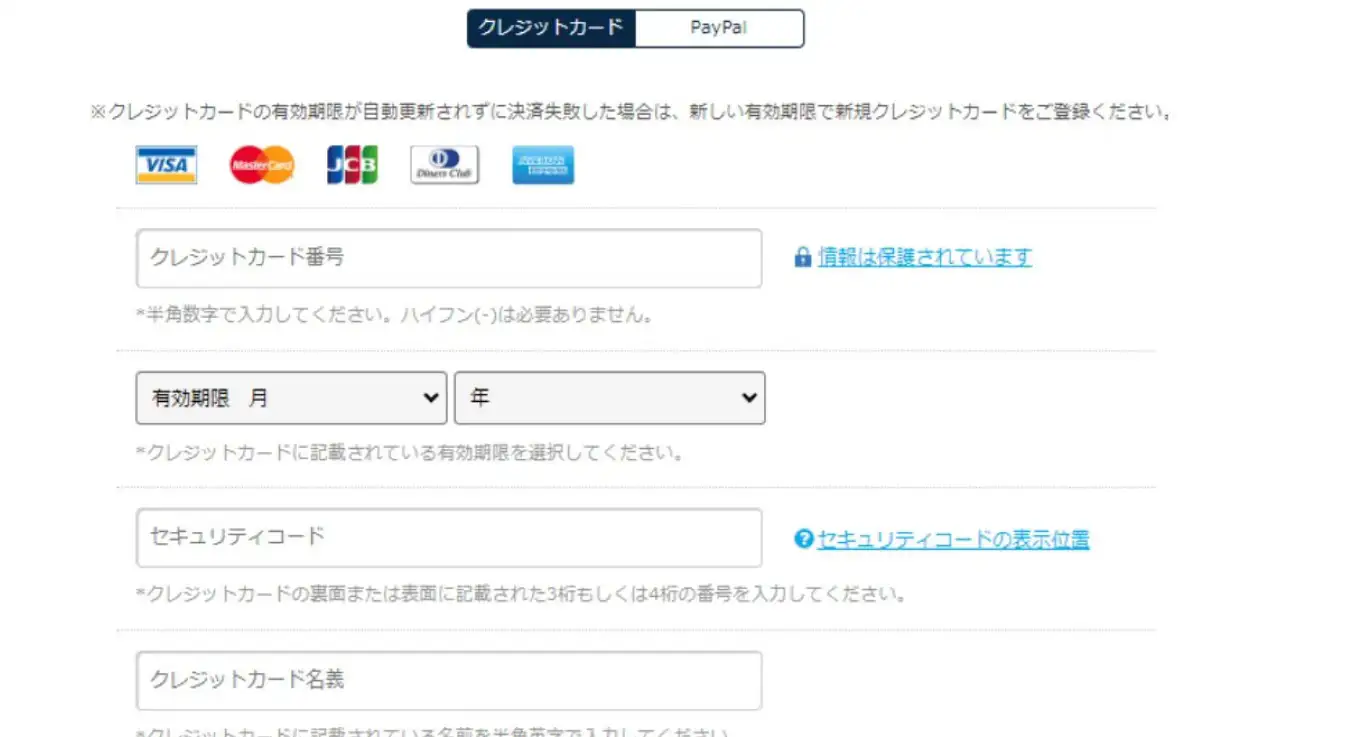Focus the クレジットカード番号 input field
The image size is (1368, 737).
(x=448, y=258)
